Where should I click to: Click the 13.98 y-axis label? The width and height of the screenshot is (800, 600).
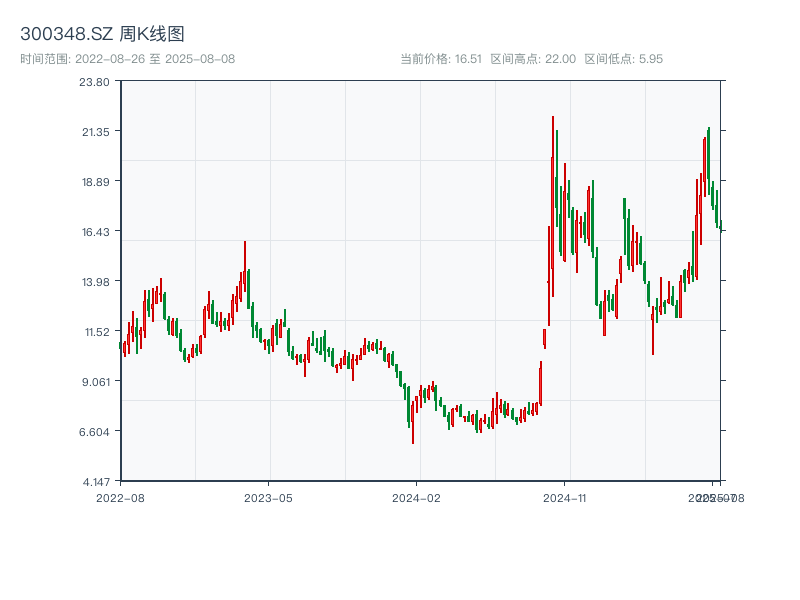(x=96, y=282)
